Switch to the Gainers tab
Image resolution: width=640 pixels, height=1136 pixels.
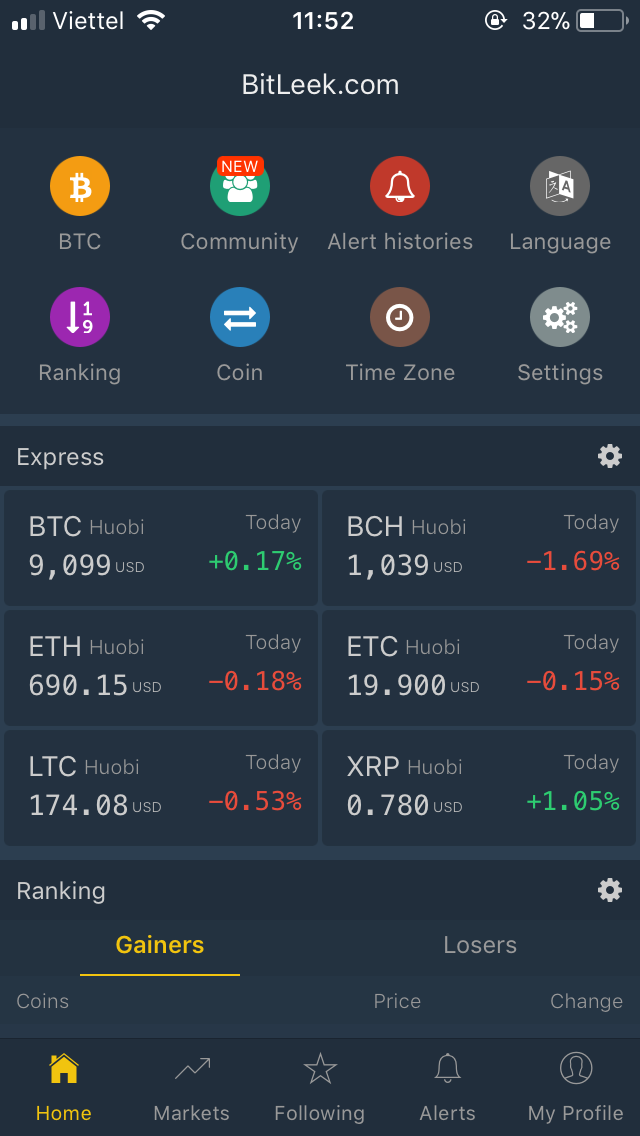point(160,945)
